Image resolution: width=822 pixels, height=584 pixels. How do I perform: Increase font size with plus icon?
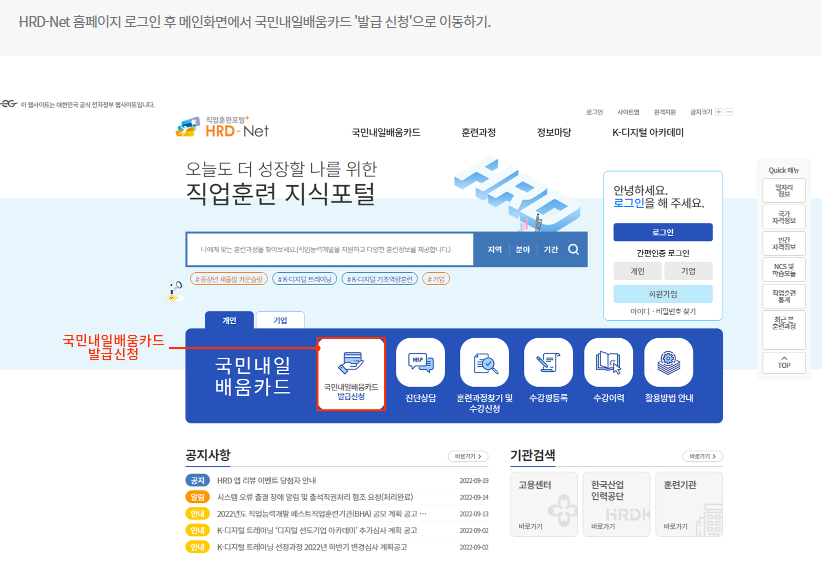719,112
